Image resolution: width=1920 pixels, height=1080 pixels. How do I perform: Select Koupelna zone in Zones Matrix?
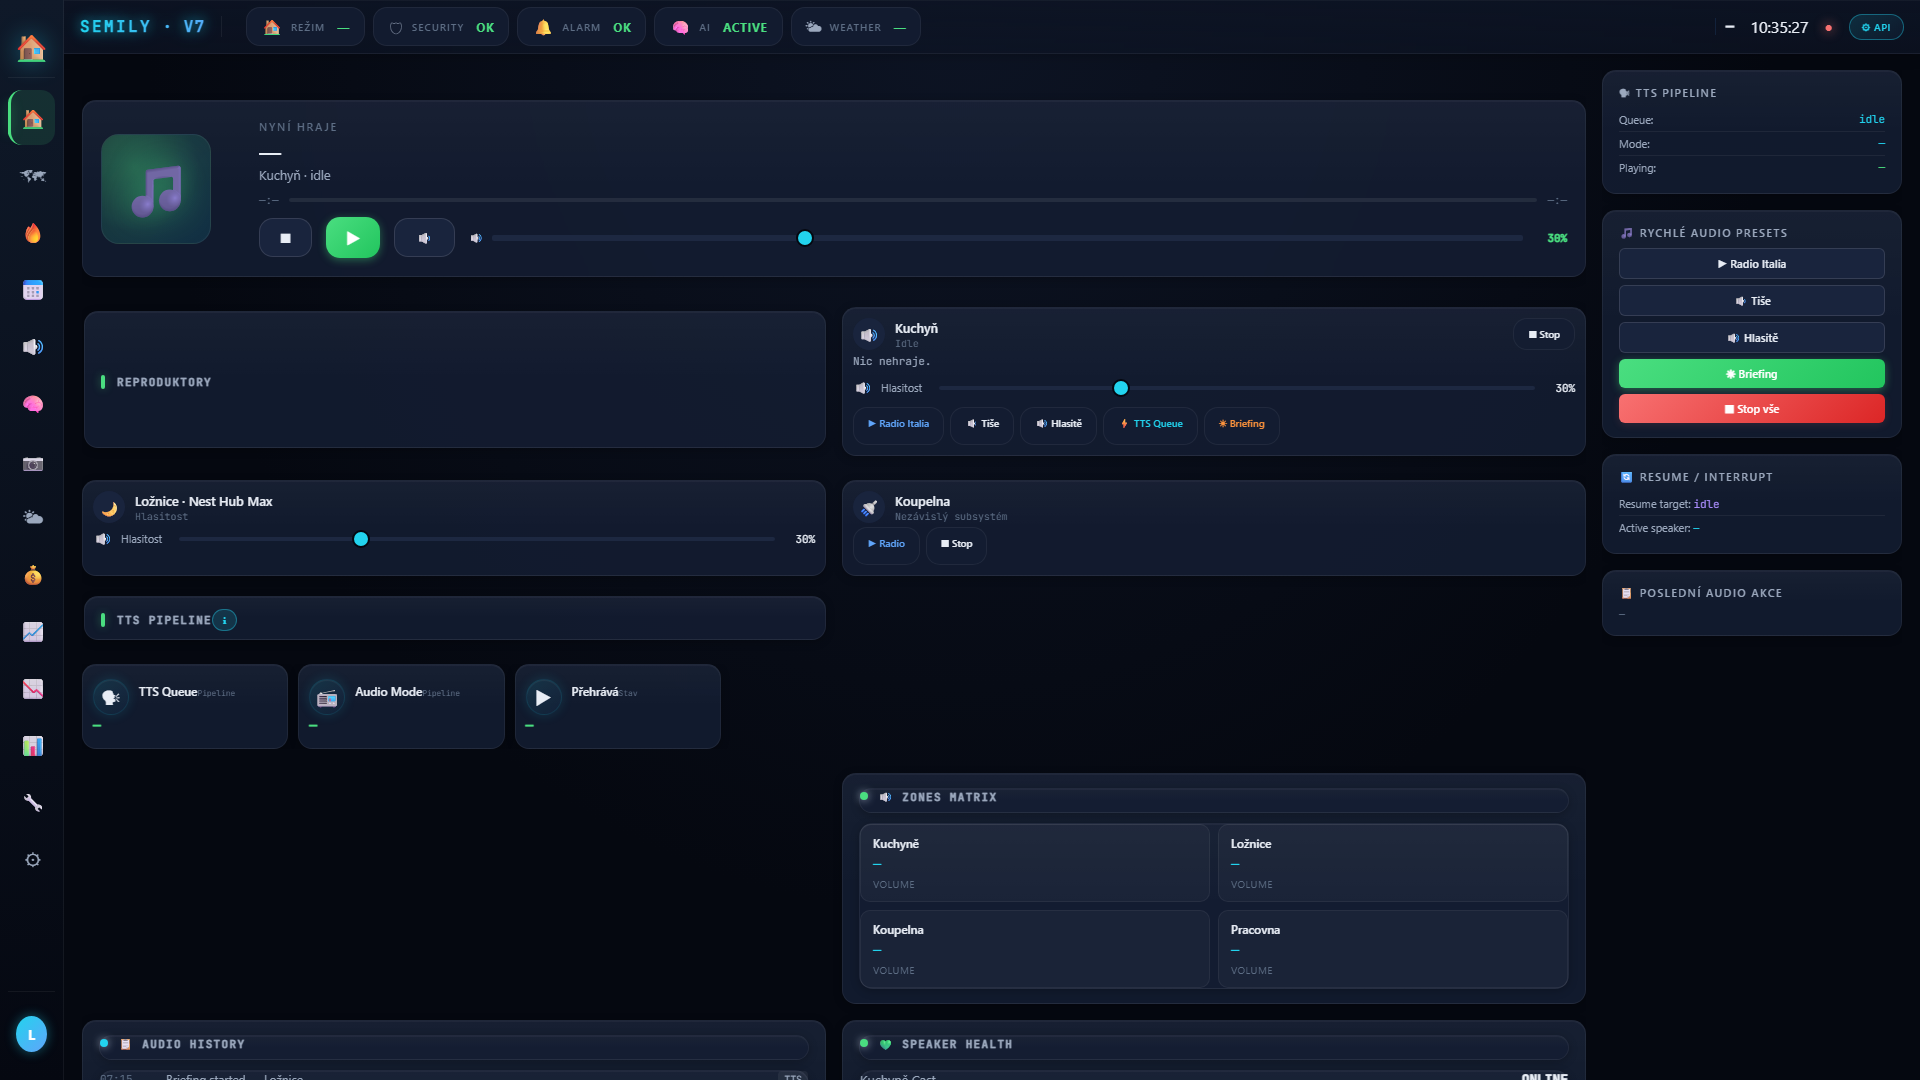tap(1034, 949)
